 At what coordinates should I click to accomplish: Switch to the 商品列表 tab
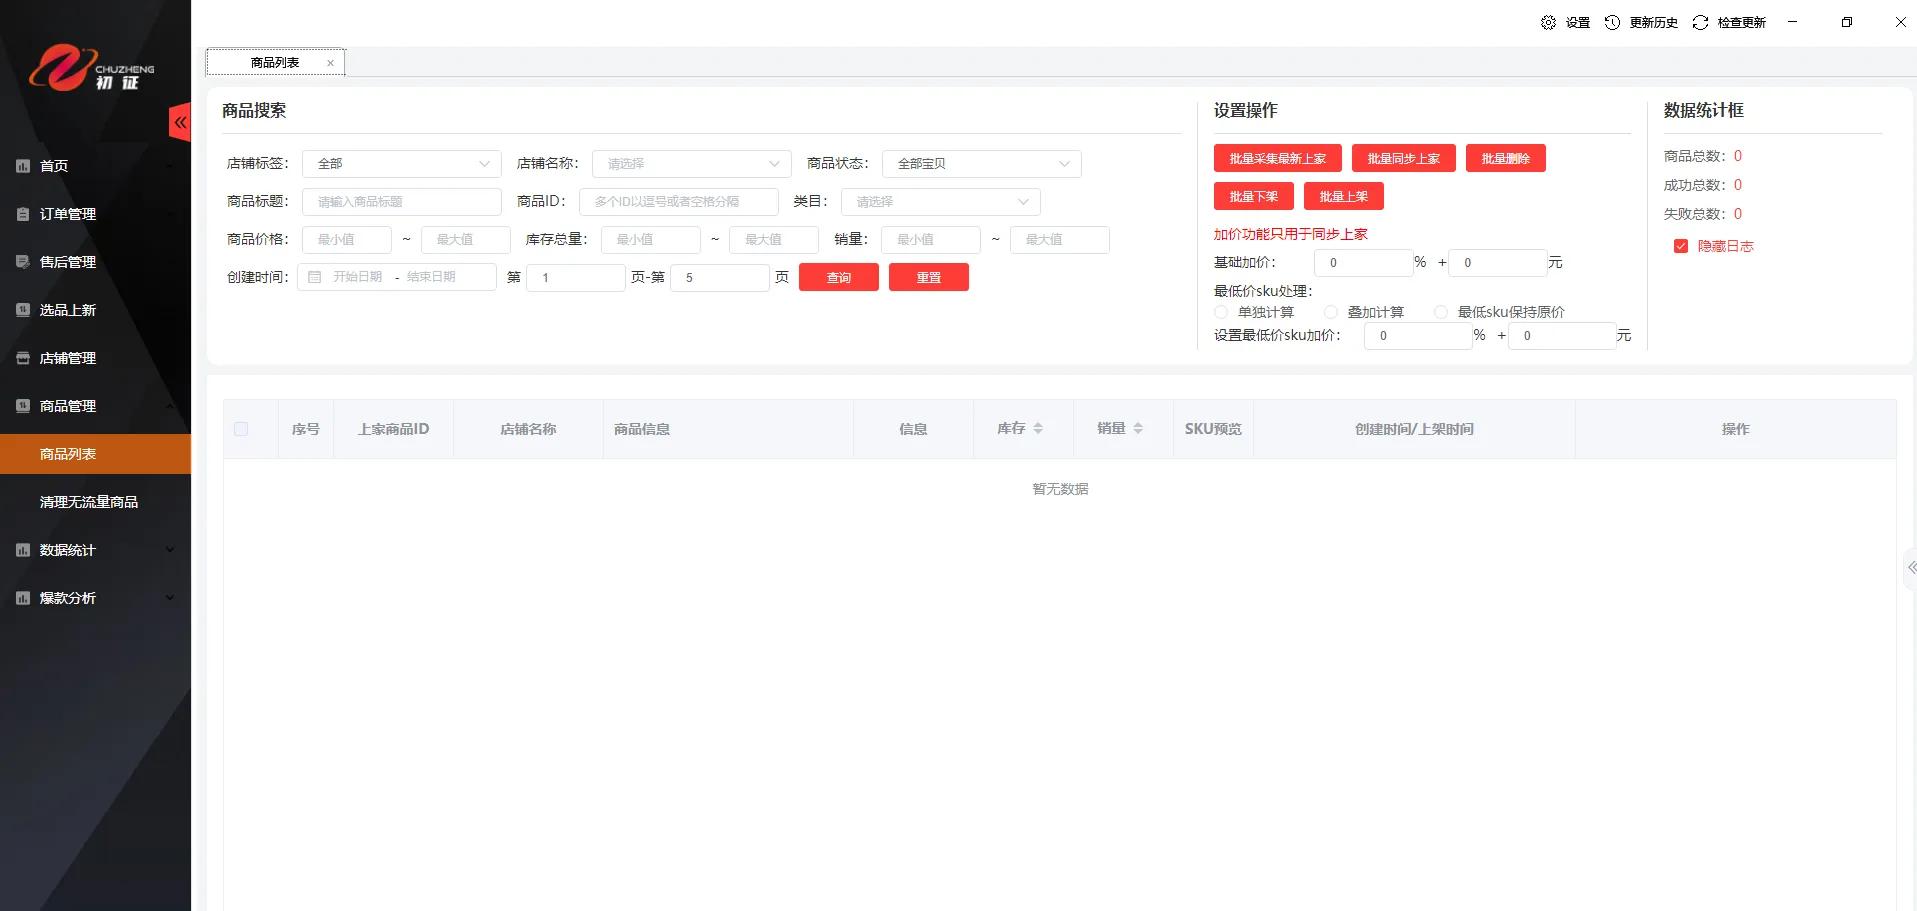[x=275, y=62]
